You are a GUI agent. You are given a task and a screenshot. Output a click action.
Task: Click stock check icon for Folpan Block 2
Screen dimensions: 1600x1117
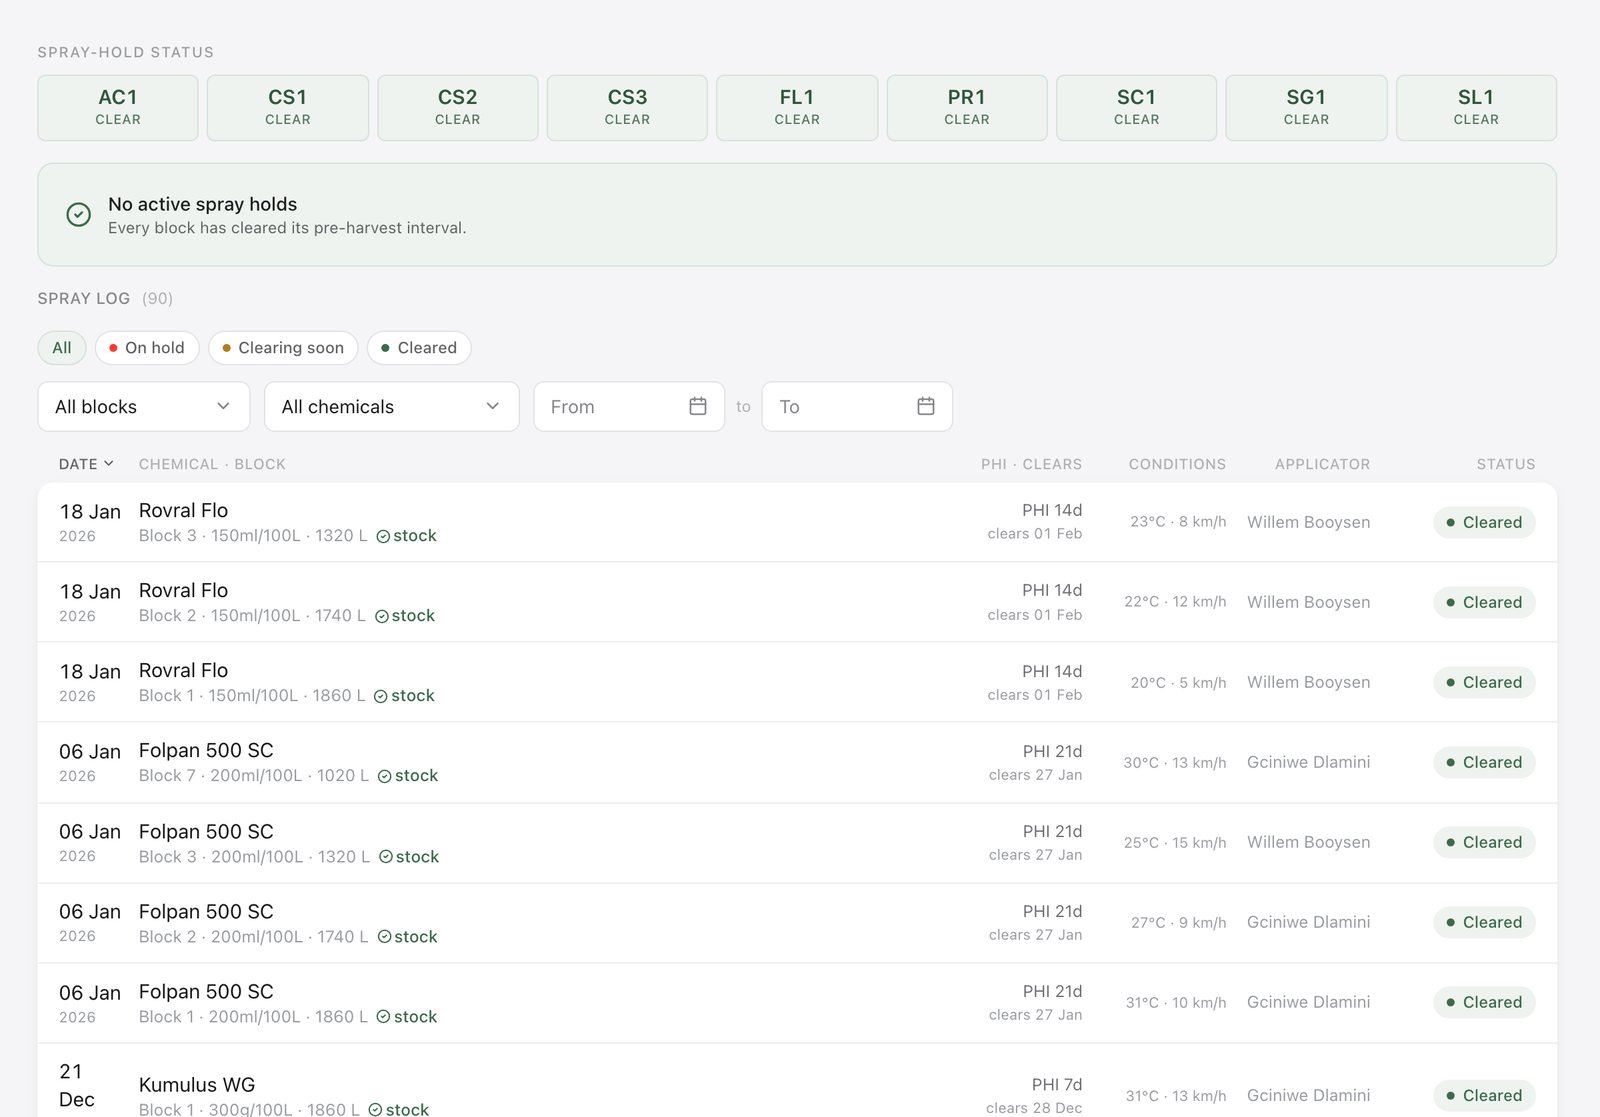[x=384, y=937]
